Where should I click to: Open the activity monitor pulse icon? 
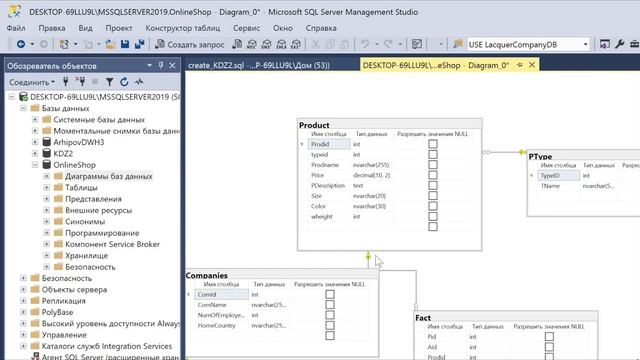(139, 82)
